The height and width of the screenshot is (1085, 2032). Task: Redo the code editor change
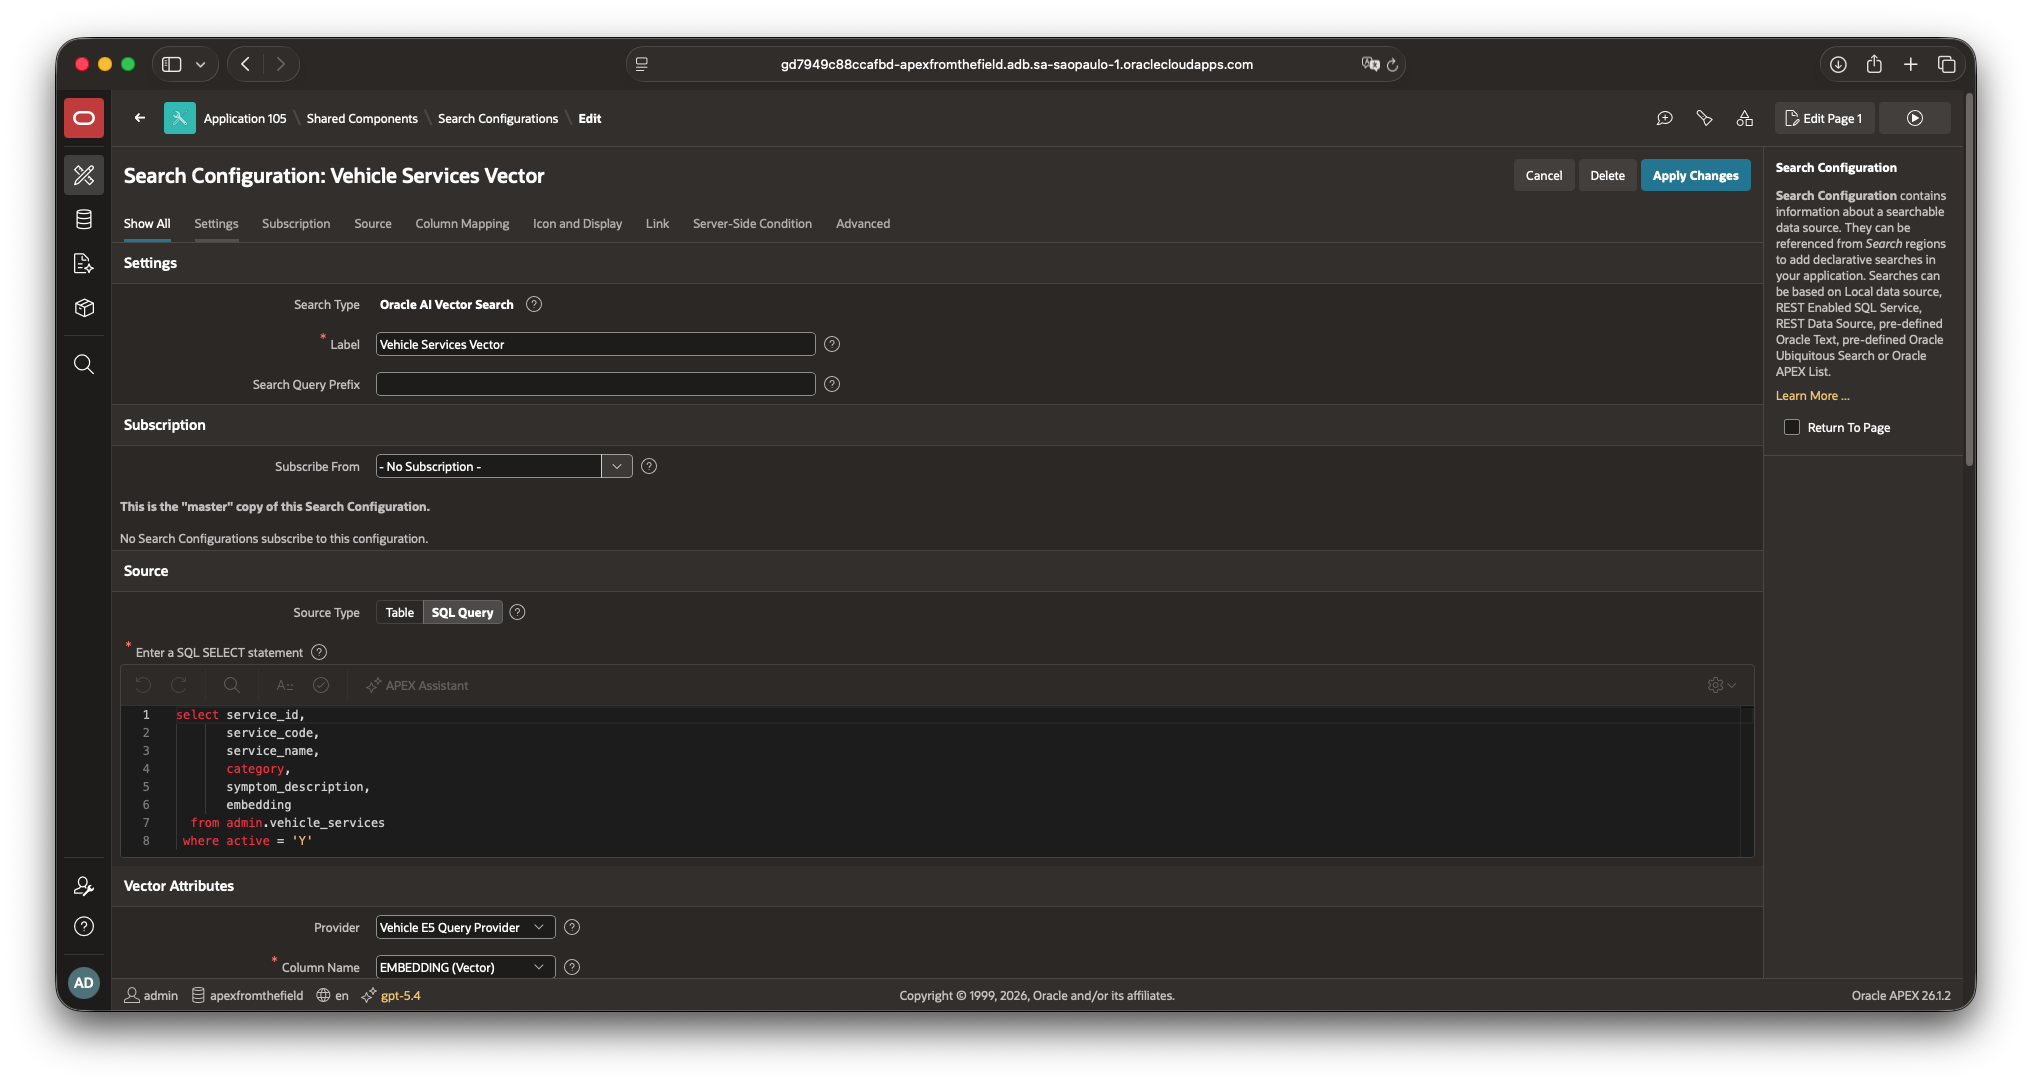(179, 685)
